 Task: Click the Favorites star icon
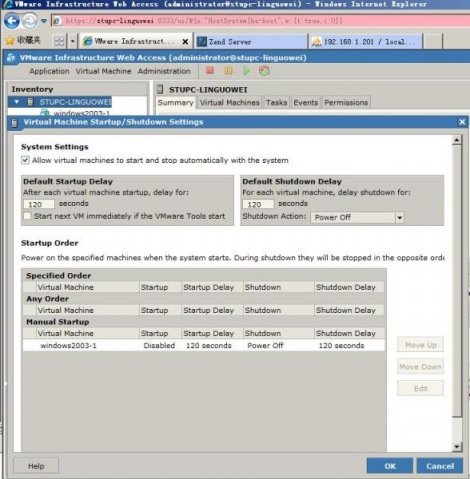tap(10, 41)
